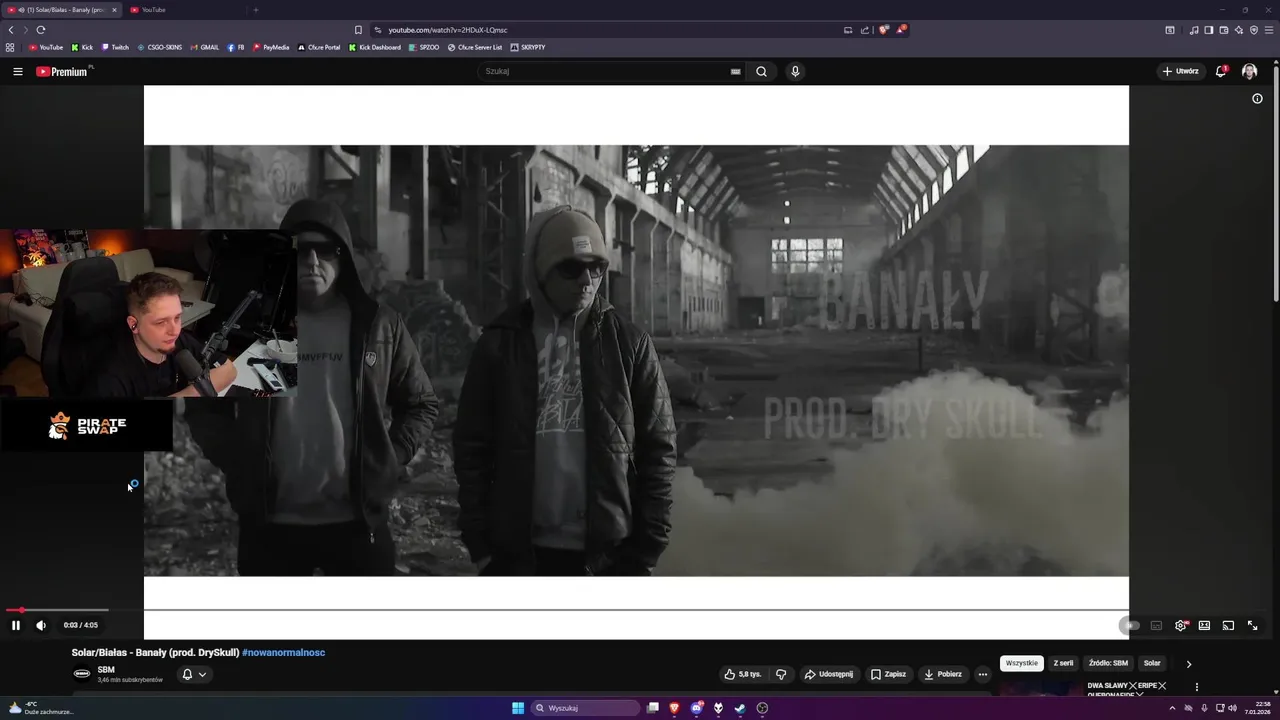Screen dimensions: 1280x720
Task: Open the Twitch bookmark
Action: click(x=115, y=47)
